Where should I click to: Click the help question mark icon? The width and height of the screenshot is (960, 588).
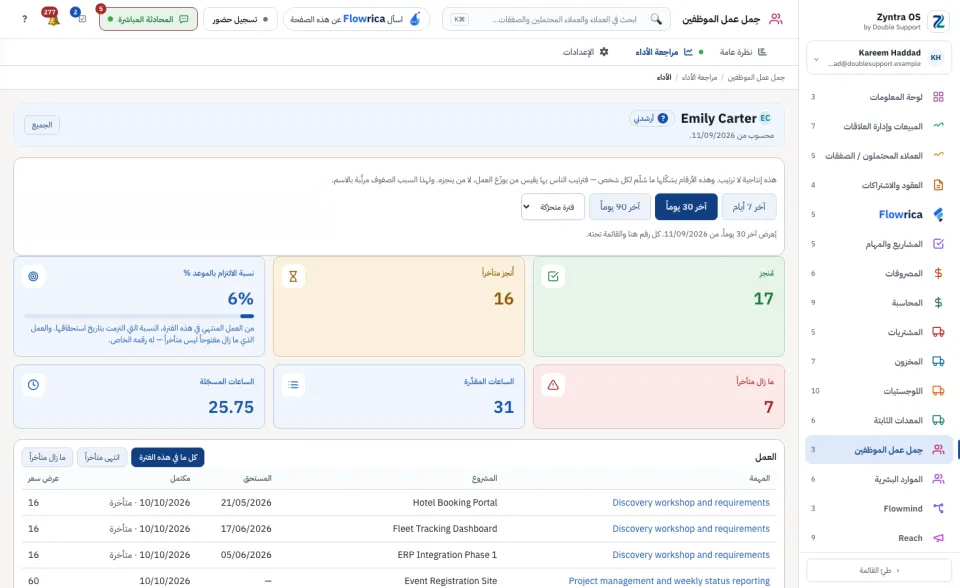pyautogui.click(x=24, y=19)
